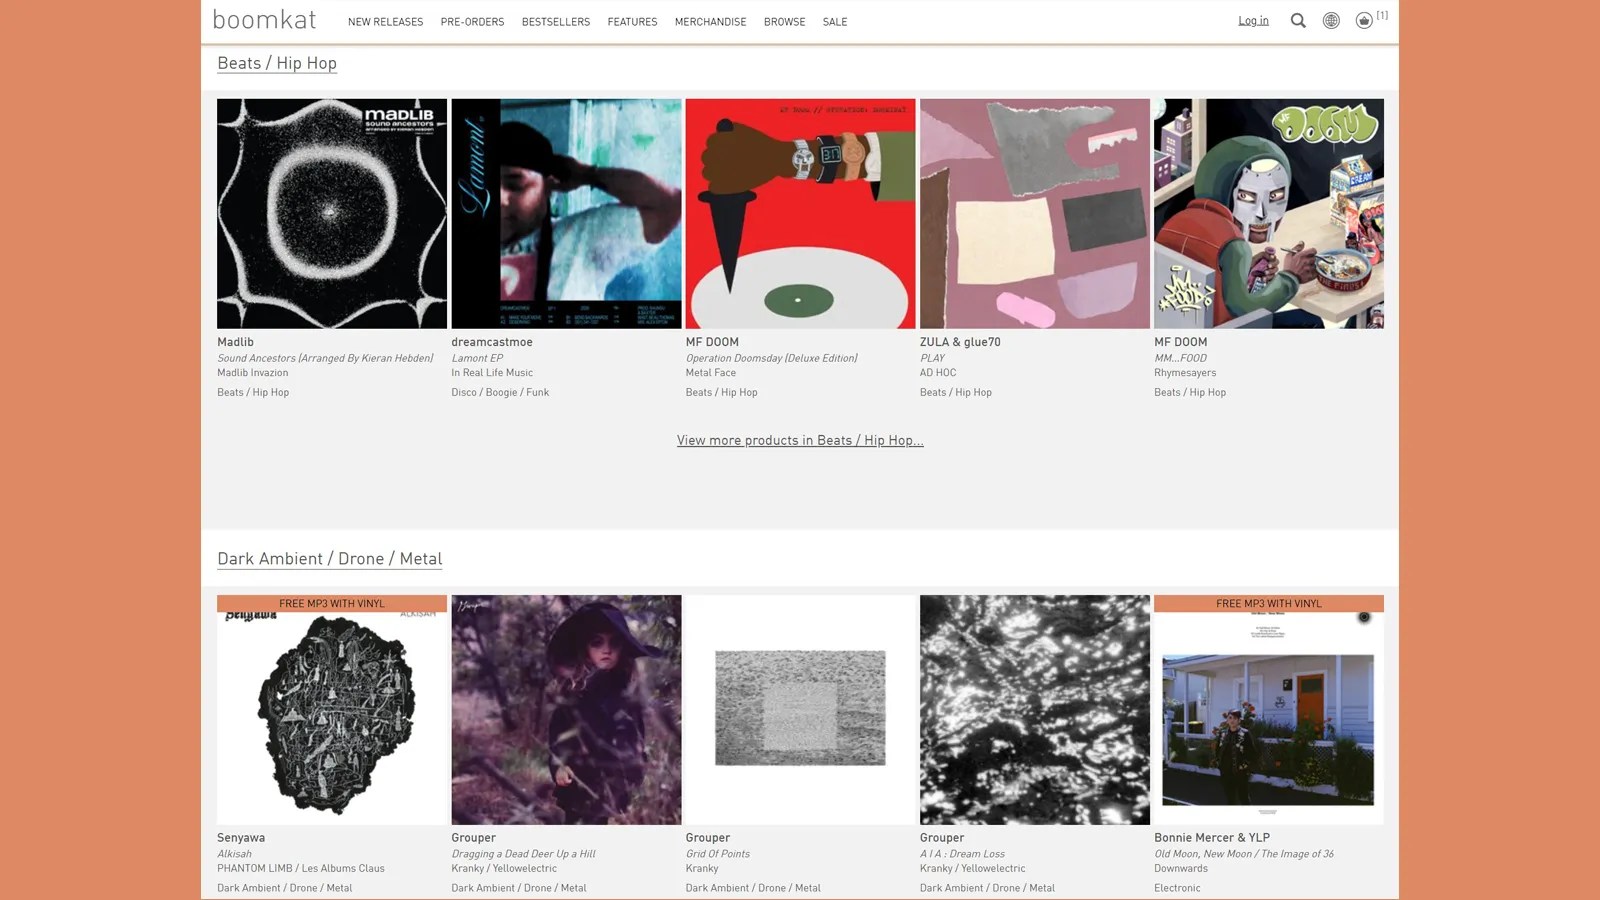Screen dimensions: 1600x900
Task: Open the Dark Ambient / Drone / Metal heading
Action: click(x=329, y=559)
